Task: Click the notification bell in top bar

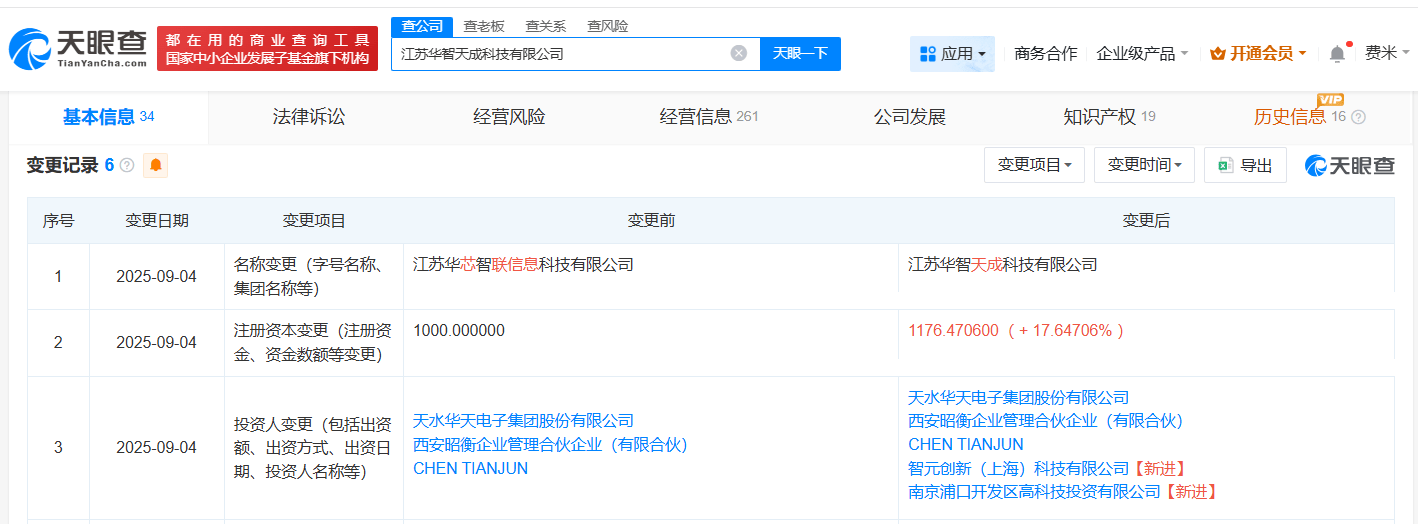Action: click(x=1337, y=54)
